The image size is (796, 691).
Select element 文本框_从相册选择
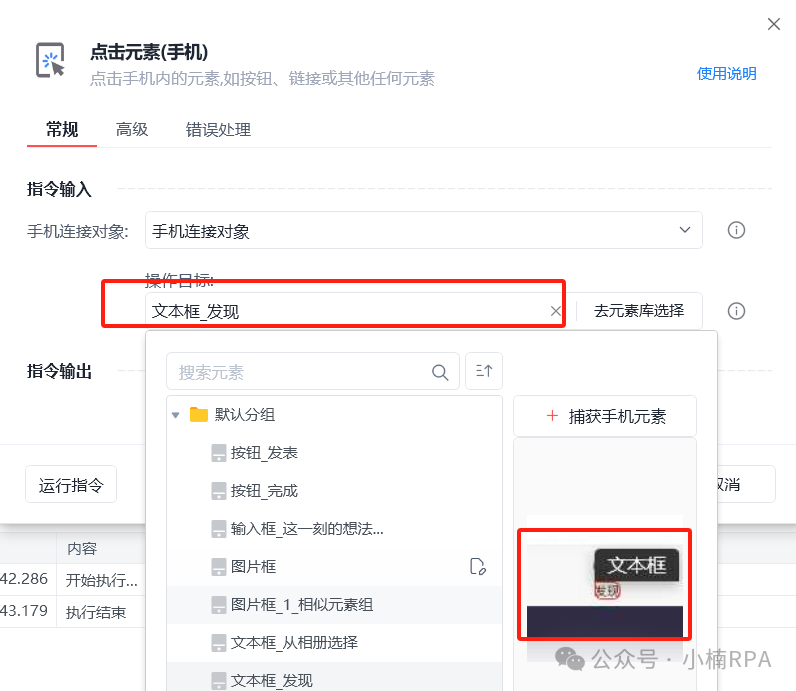334,642
